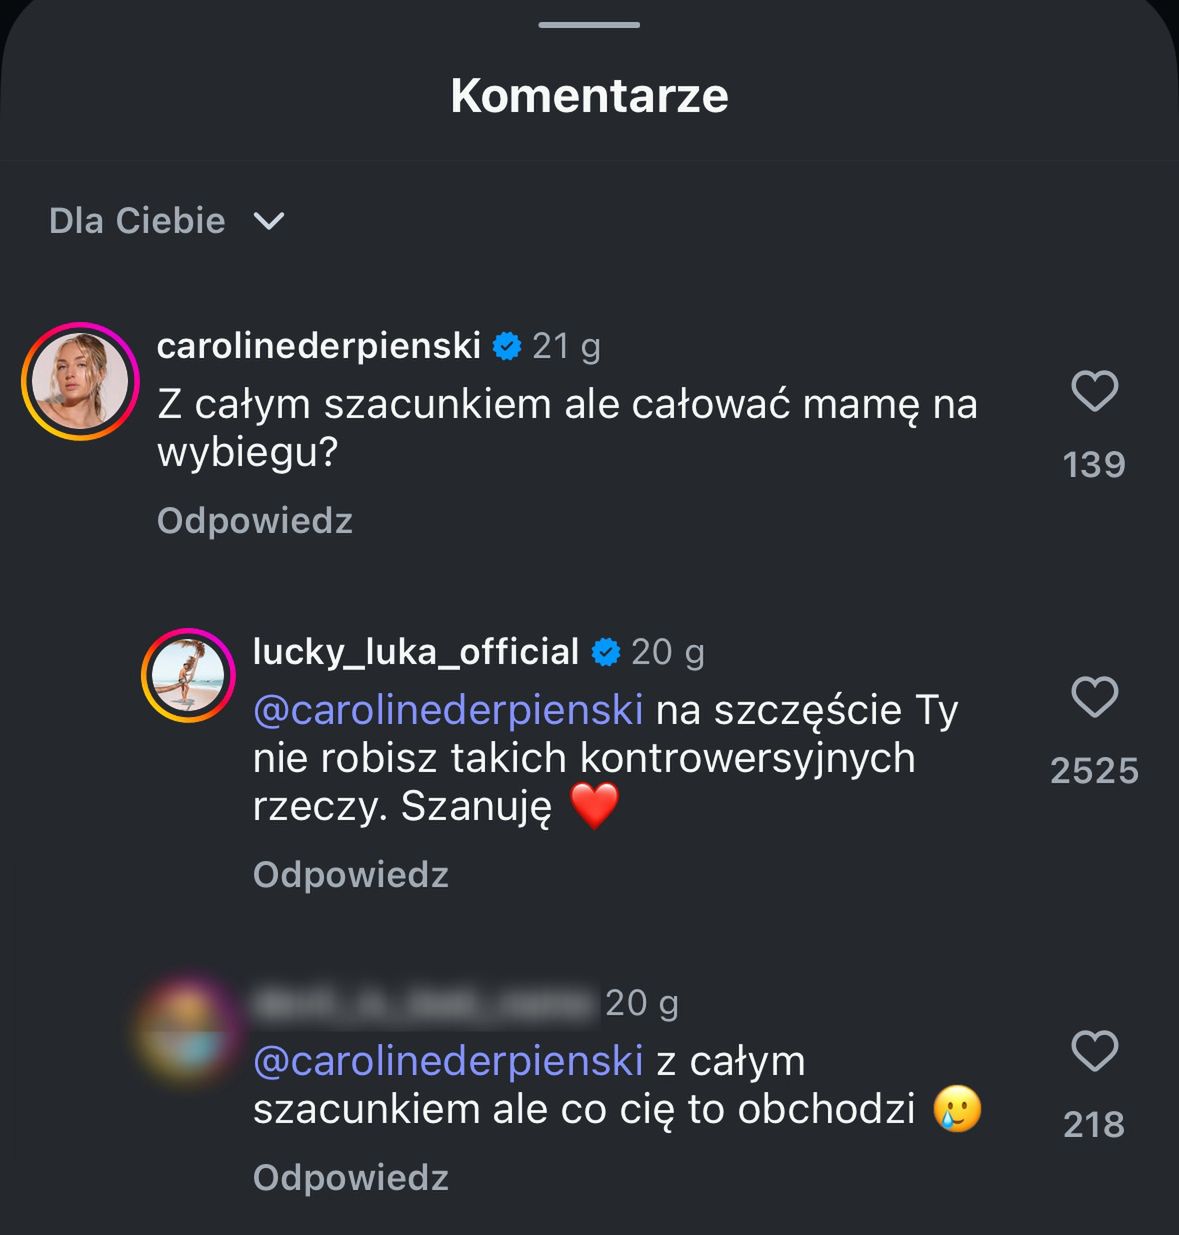Image resolution: width=1179 pixels, height=1235 pixels.
Task: Open lucky_luka_official username link
Action: pyautogui.click(x=416, y=652)
